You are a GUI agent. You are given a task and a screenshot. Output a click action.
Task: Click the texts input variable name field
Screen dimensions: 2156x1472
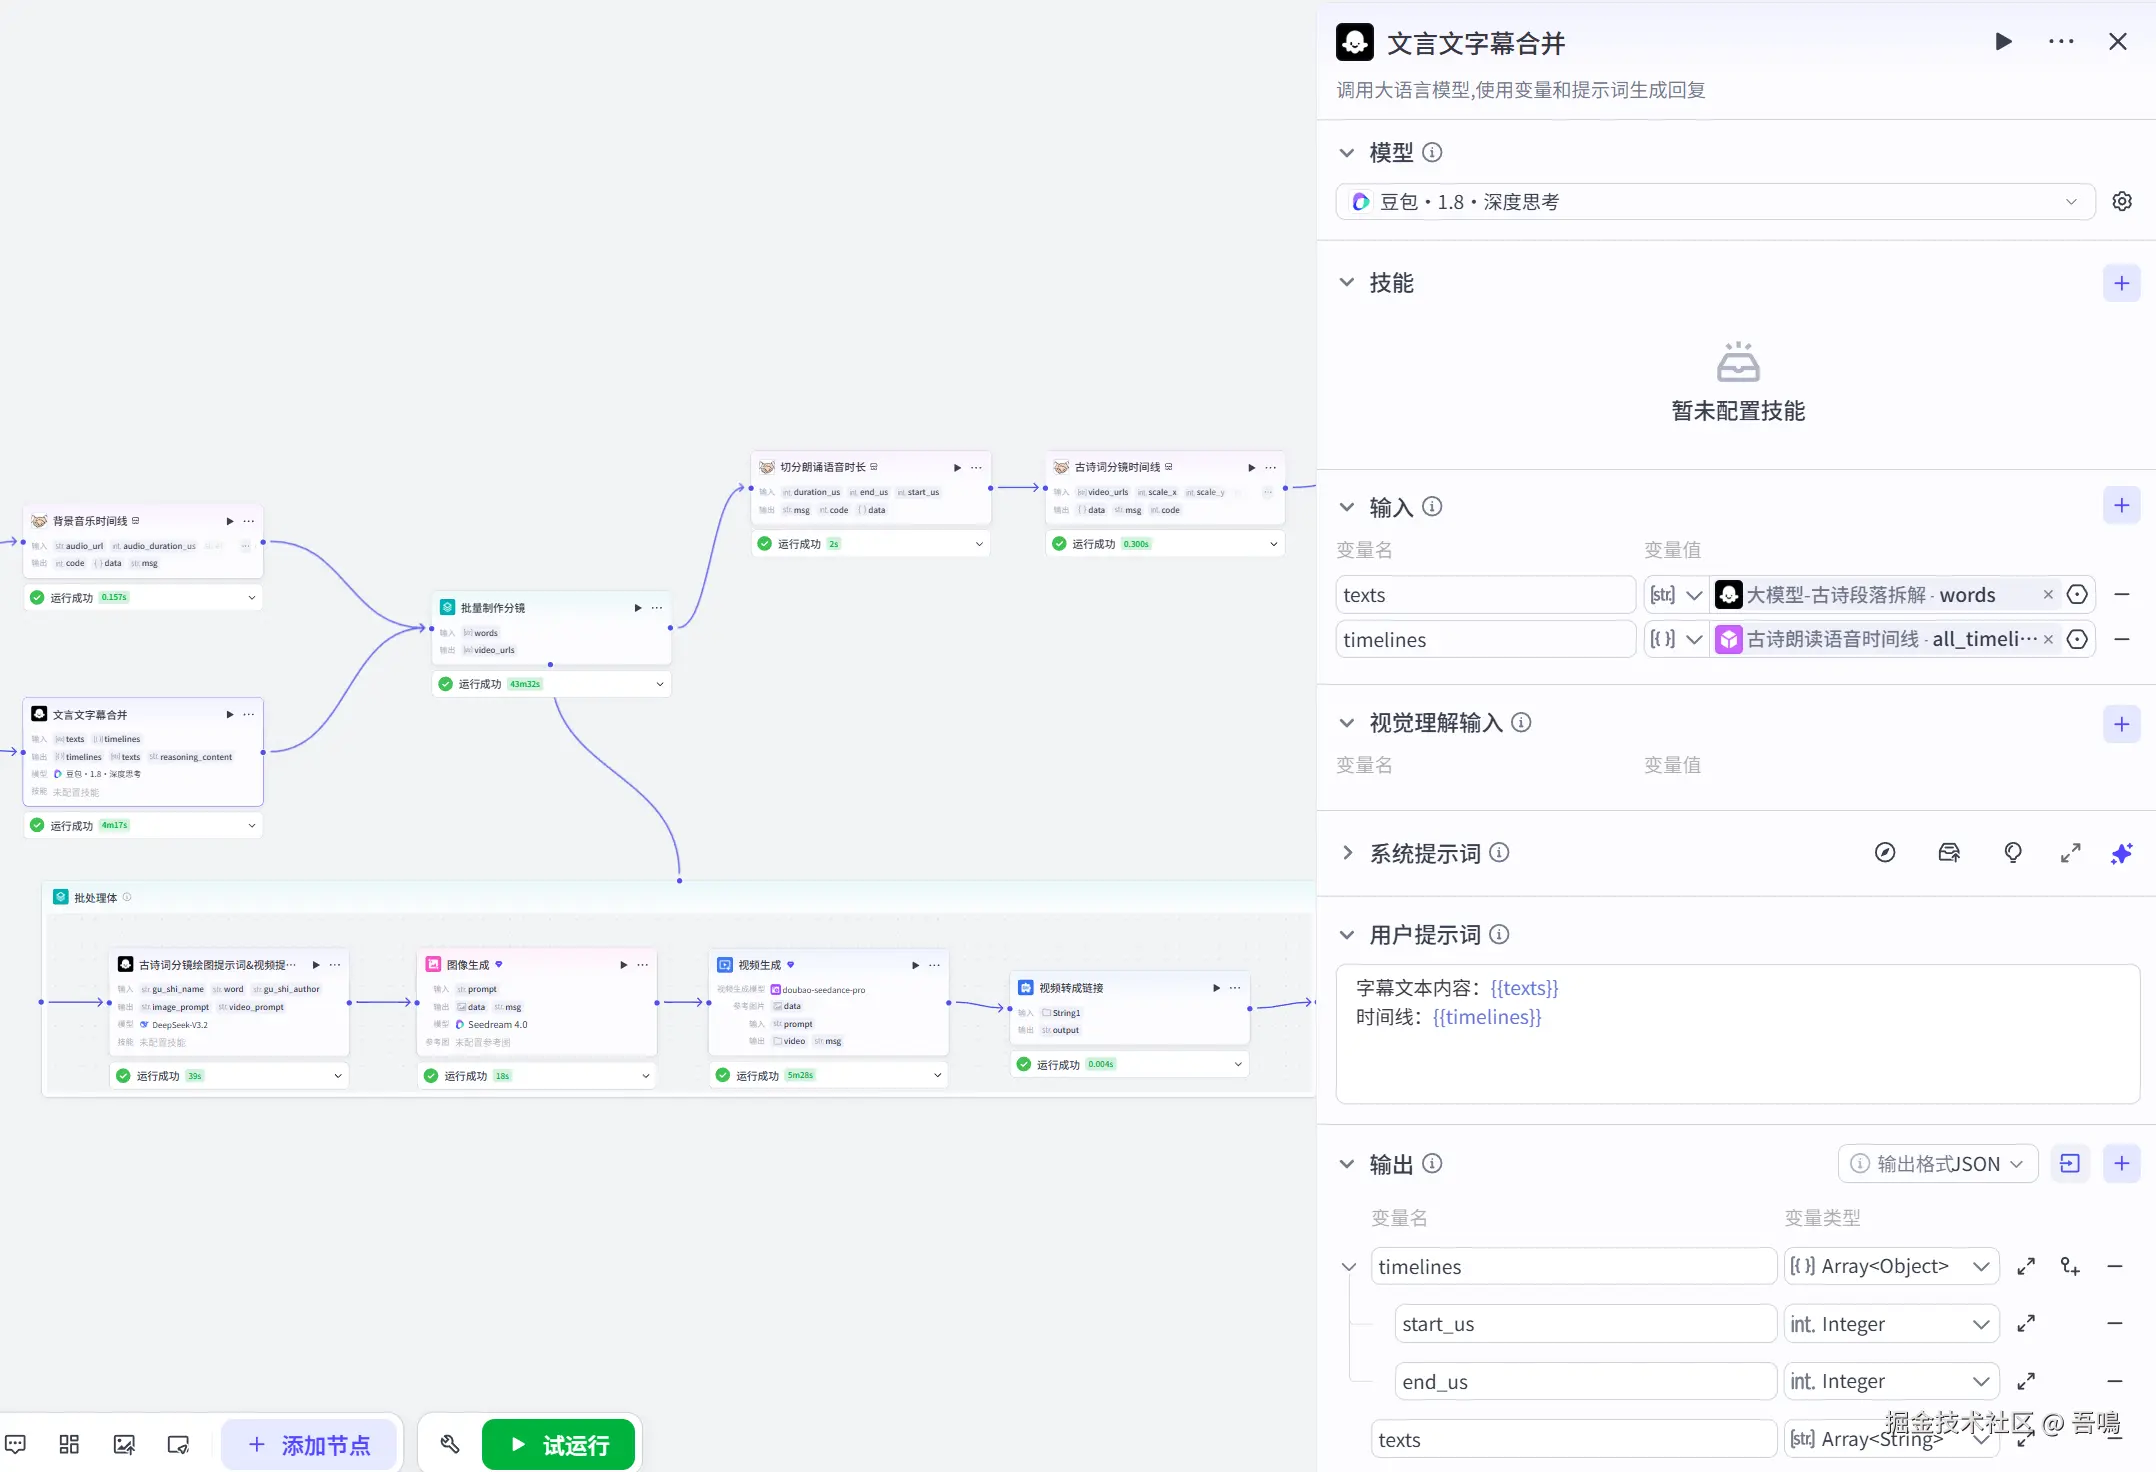1484,595
